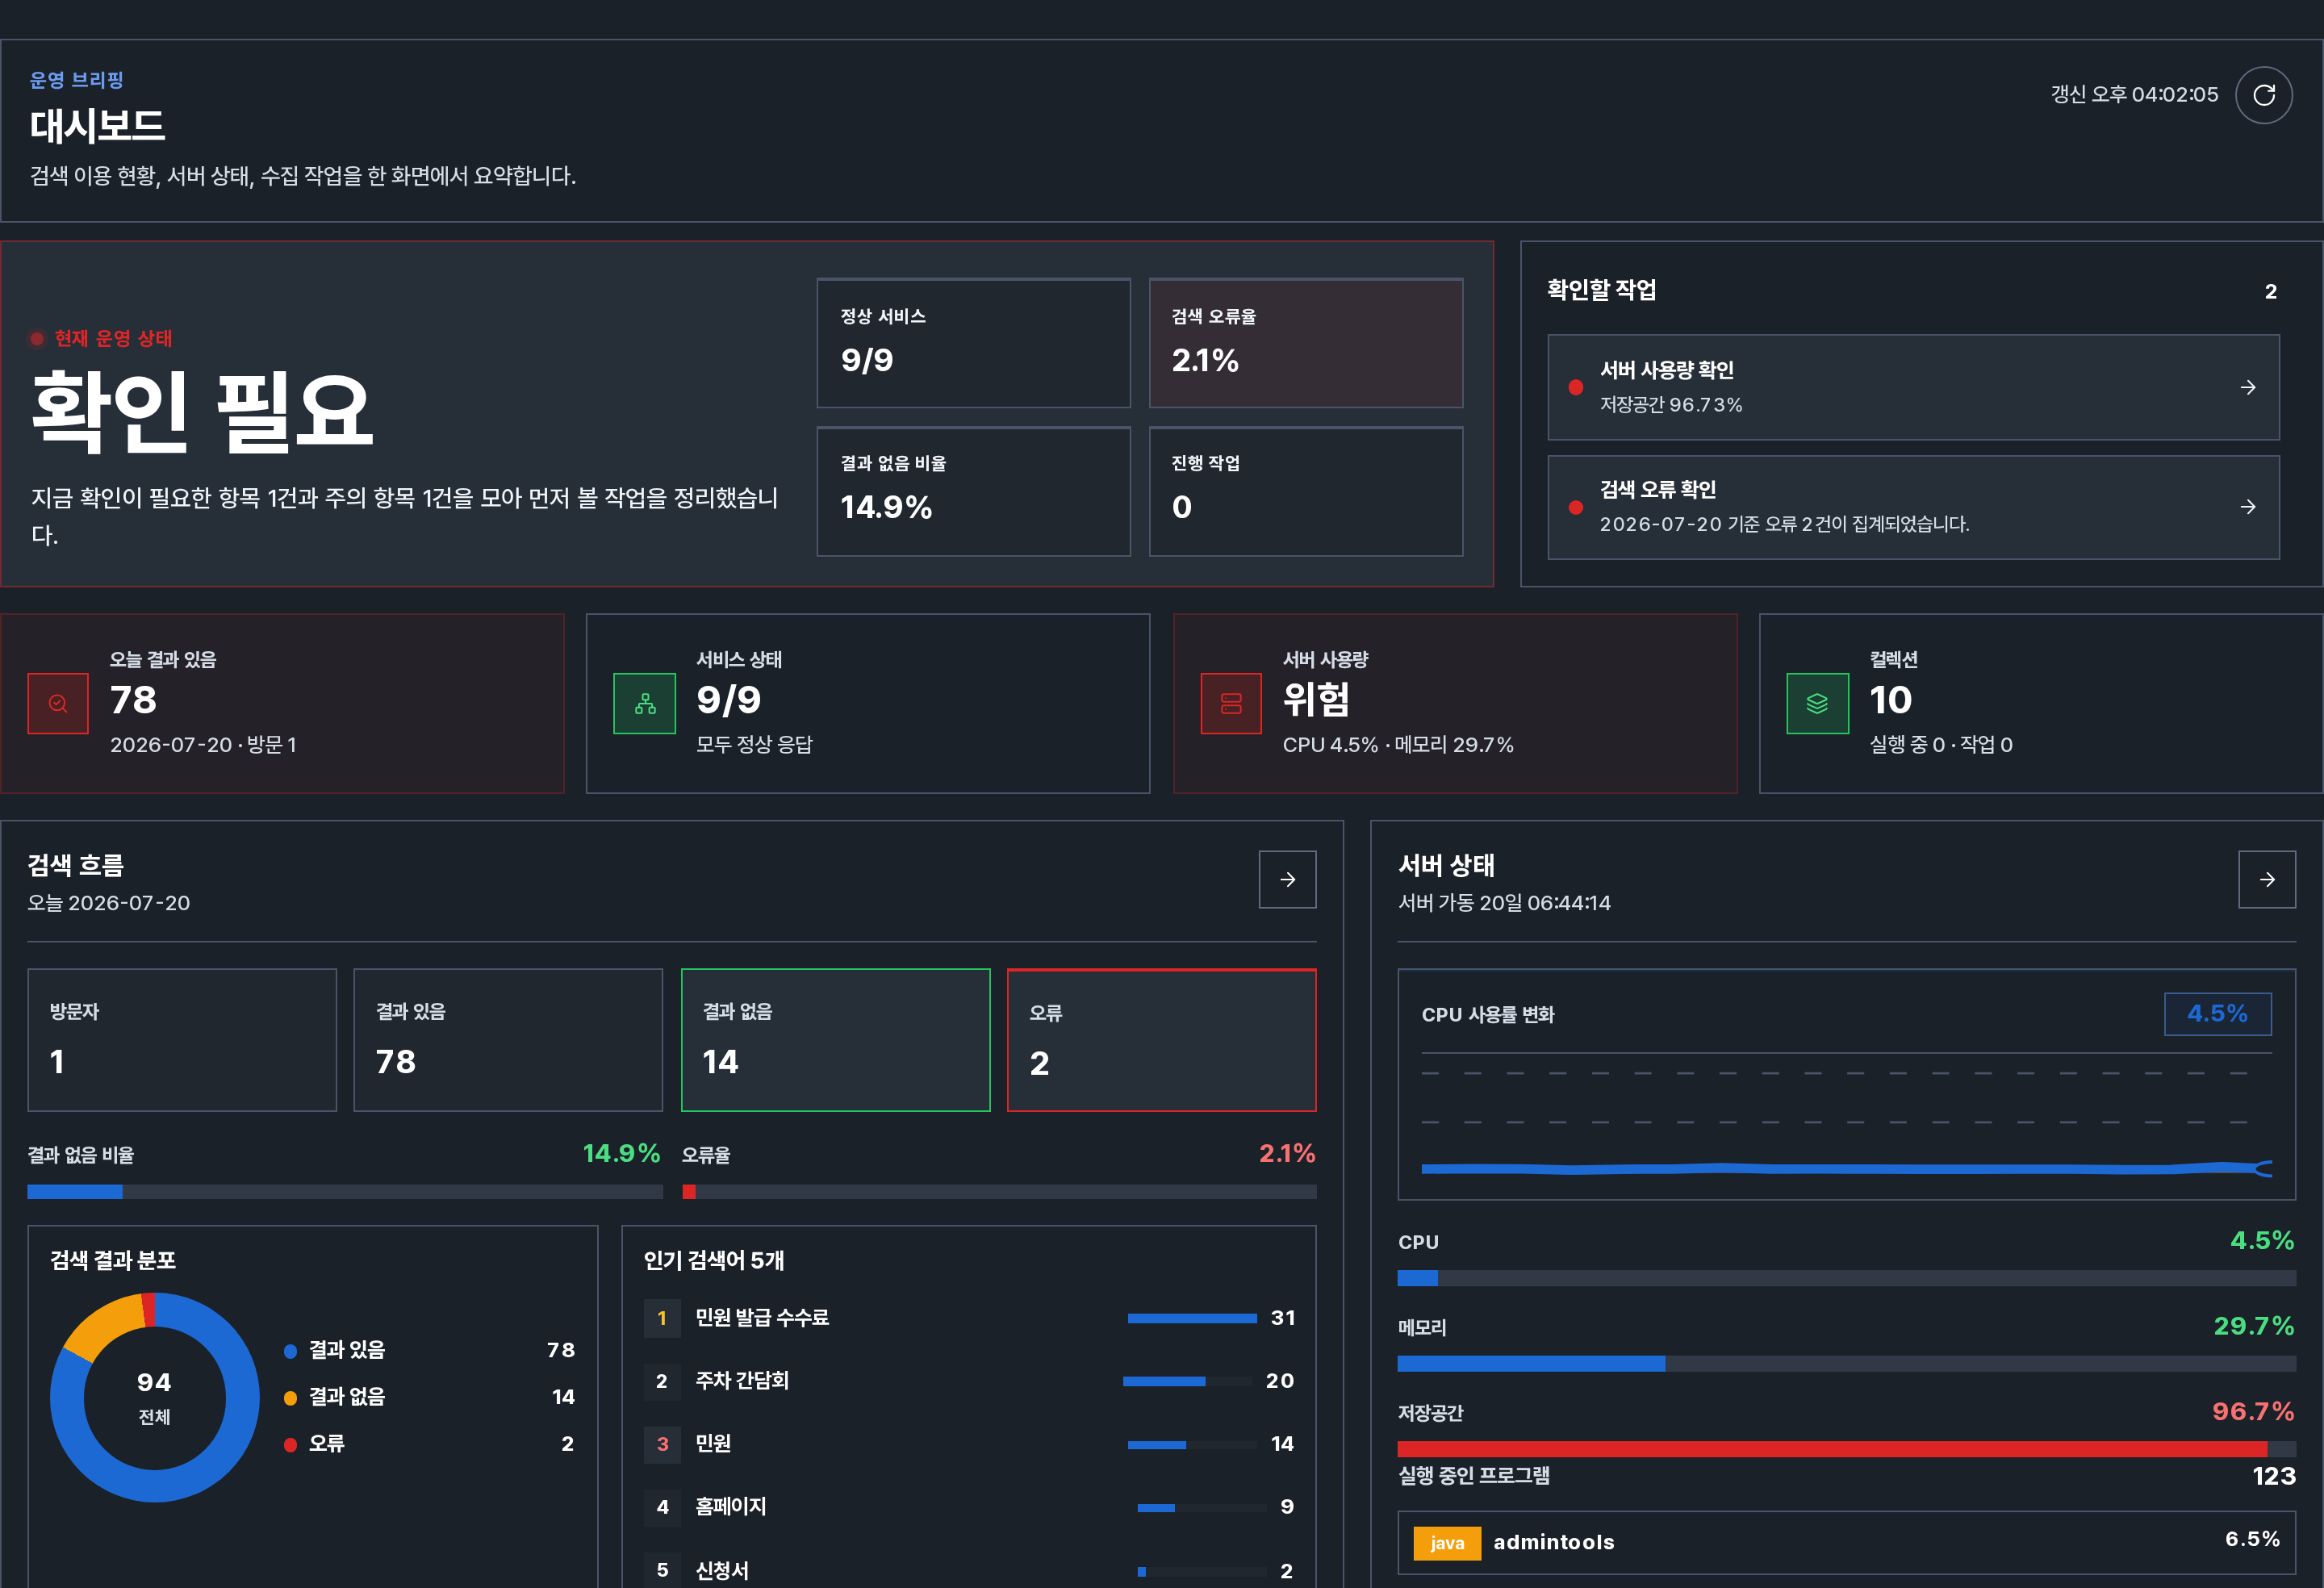The width and height of the screenshot is (2324, 1588).
Task: Click the red search icon in 오늘 결과 있음 card
Action: point(58,703)
